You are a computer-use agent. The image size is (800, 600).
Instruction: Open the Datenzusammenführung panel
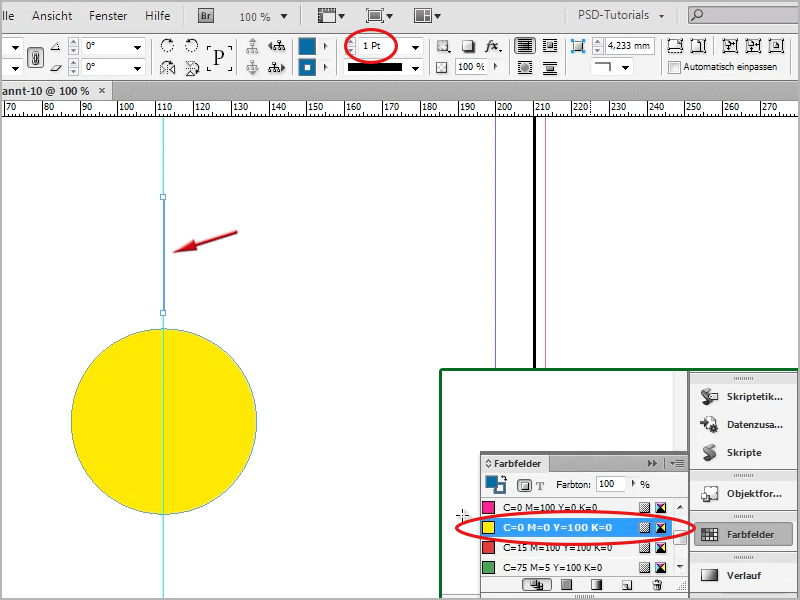coord(743,424)
